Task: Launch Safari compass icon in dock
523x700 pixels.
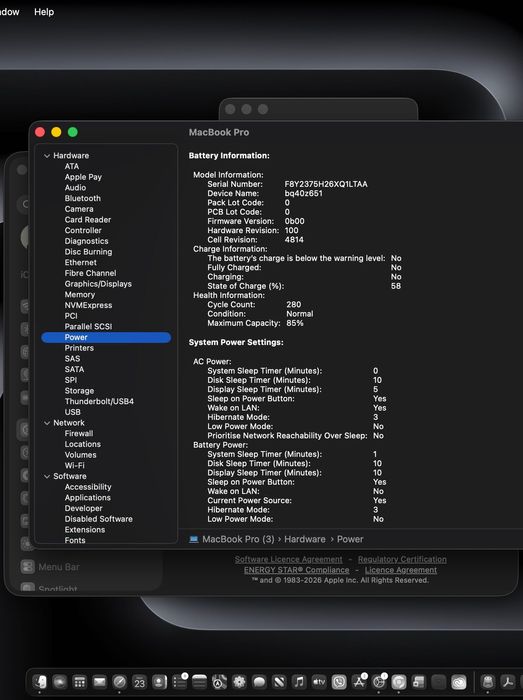Action: point(119,682)
